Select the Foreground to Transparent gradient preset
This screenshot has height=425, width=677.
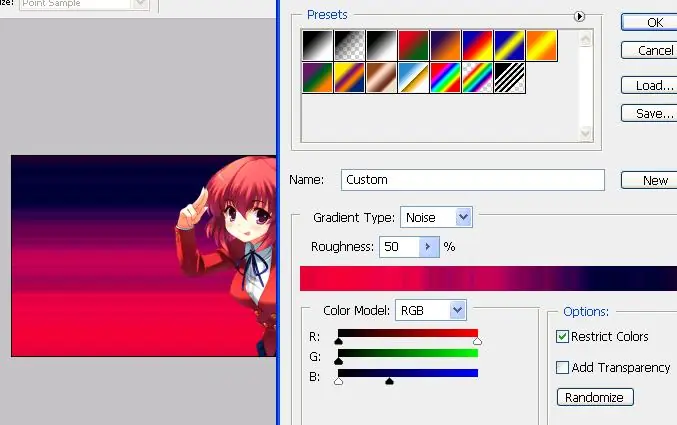click(349, 45)
